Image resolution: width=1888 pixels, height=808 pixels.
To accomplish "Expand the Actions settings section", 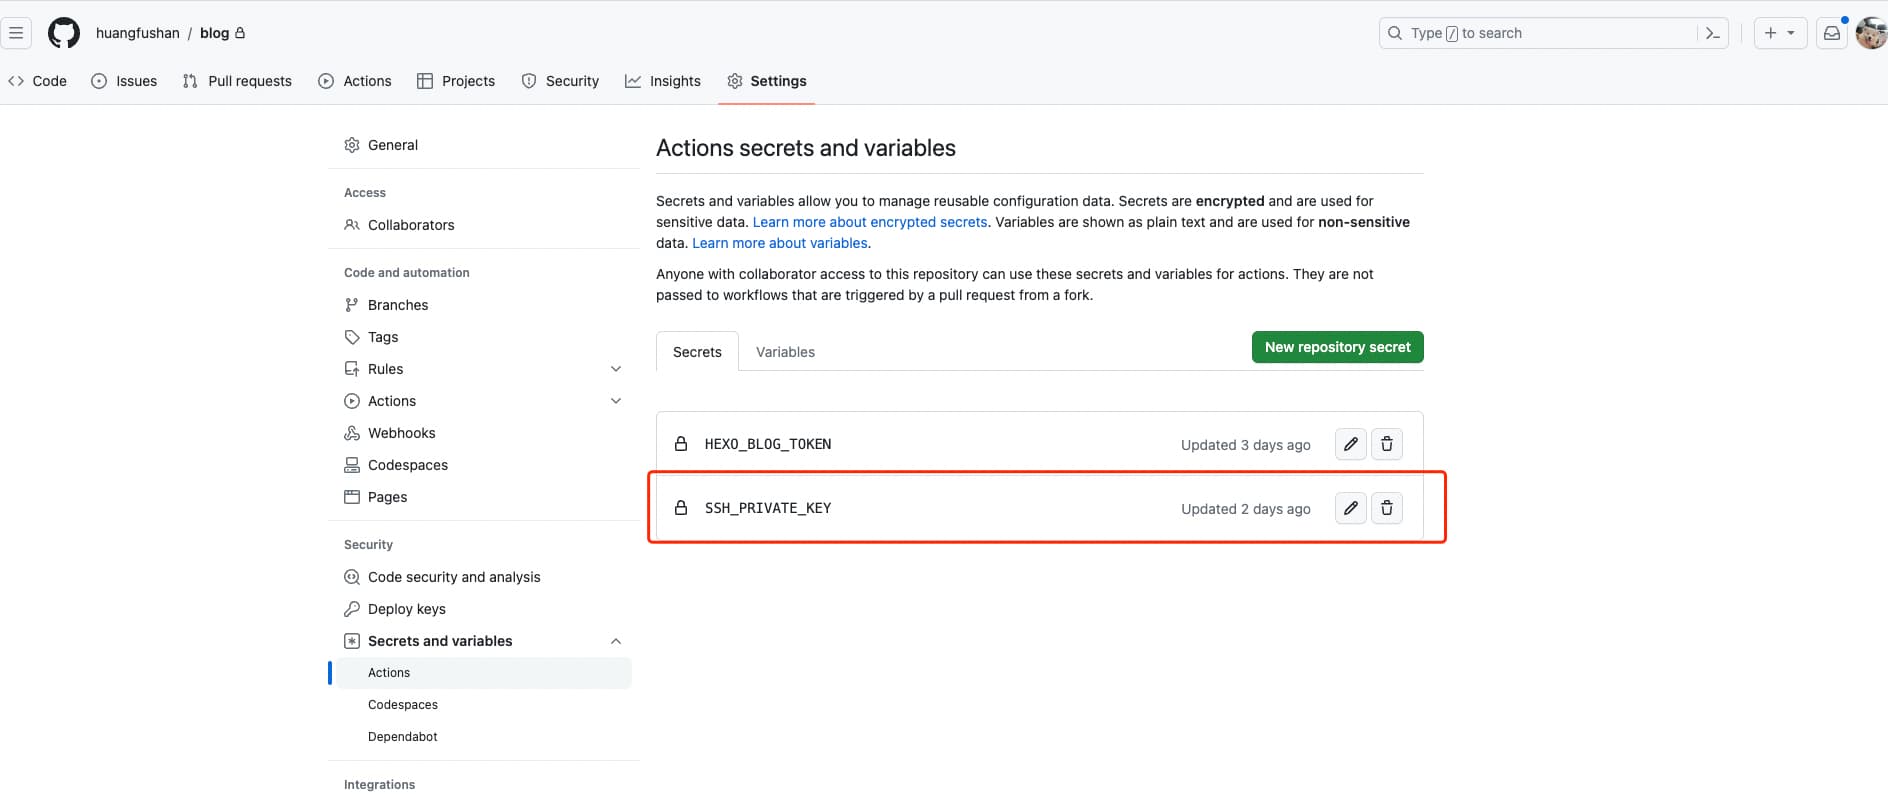I will click(x=616, y=401).
